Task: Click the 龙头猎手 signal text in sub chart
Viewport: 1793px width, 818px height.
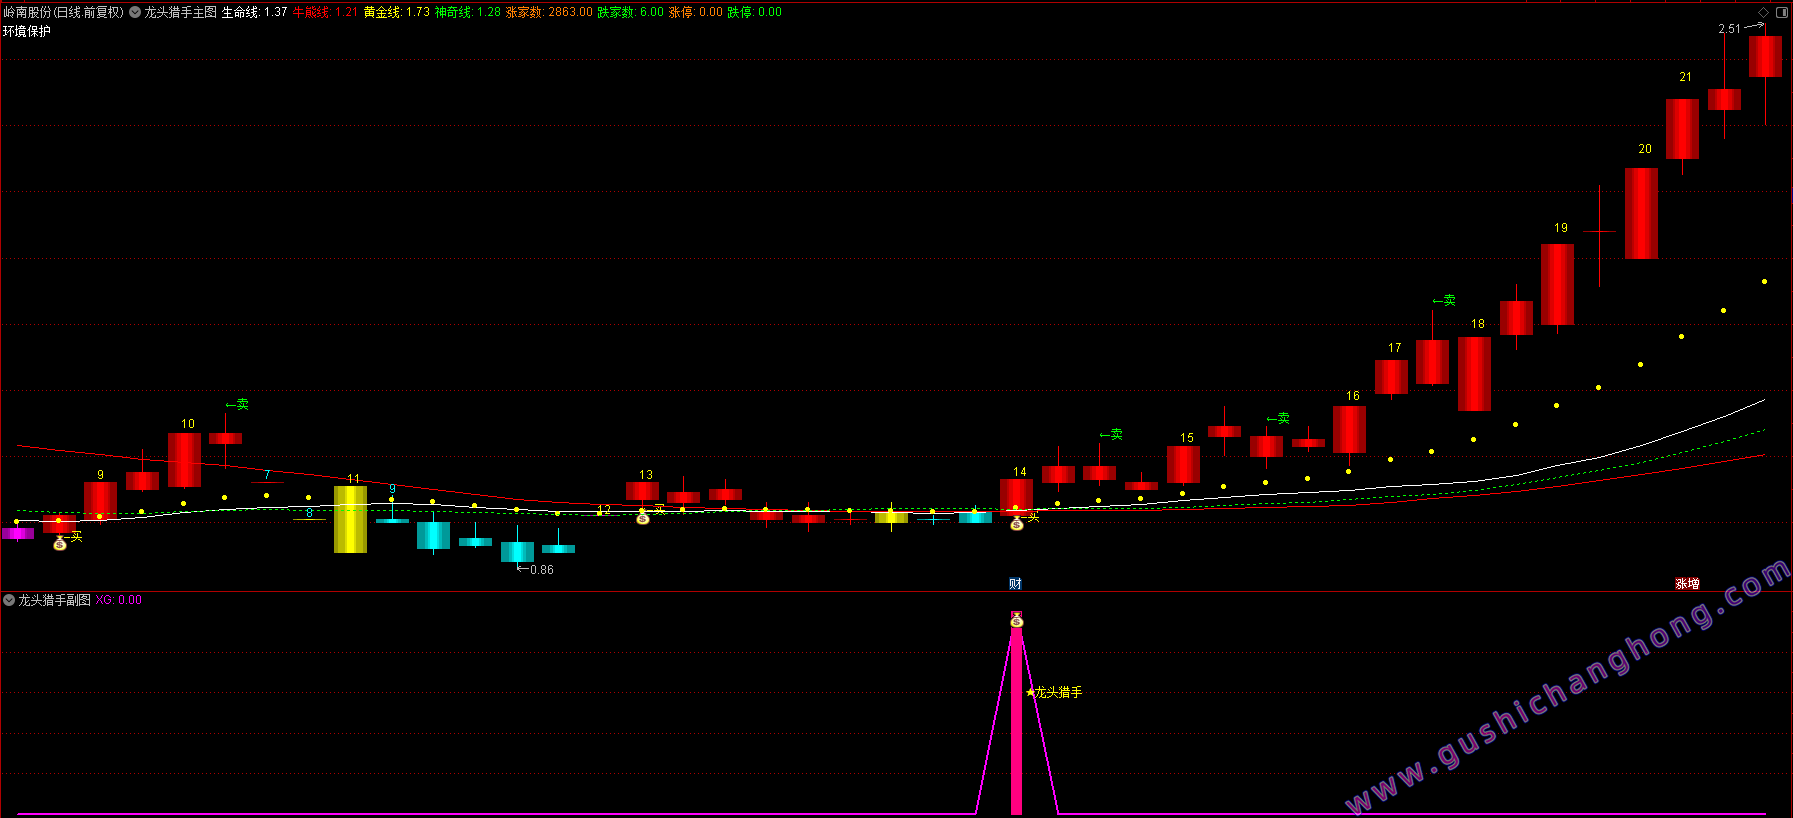Action: tap(1058, 692)
